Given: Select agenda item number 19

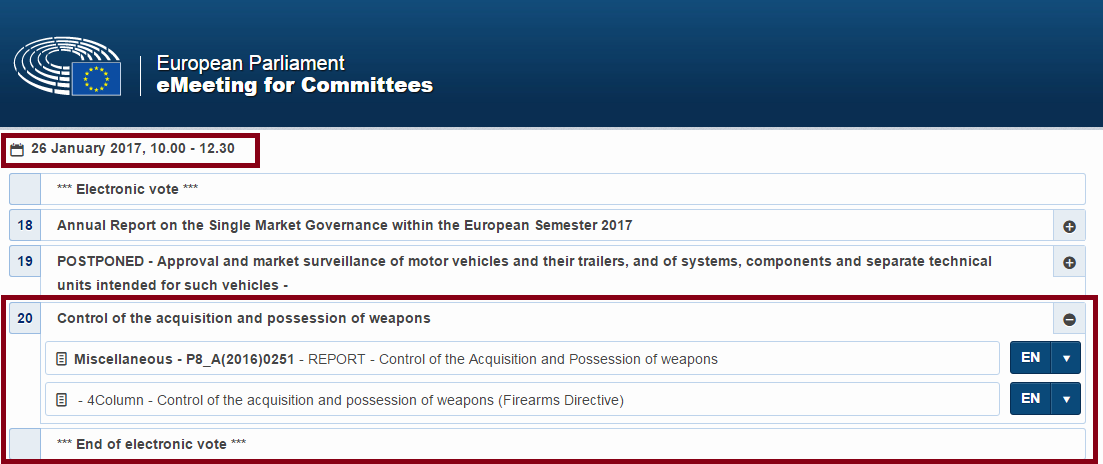Looking at the screenshot, I should [x=25, y=262].
